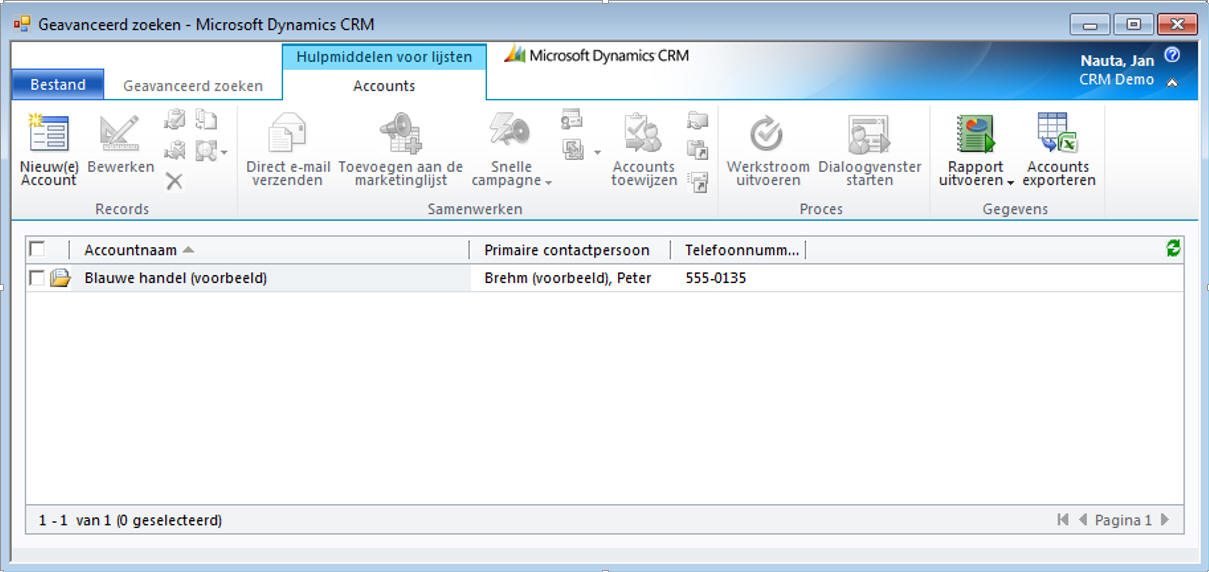The width and height of the screenshot is (1209, 572).
Task: Go to the first page of results
Action: [x=1063, y=520]
